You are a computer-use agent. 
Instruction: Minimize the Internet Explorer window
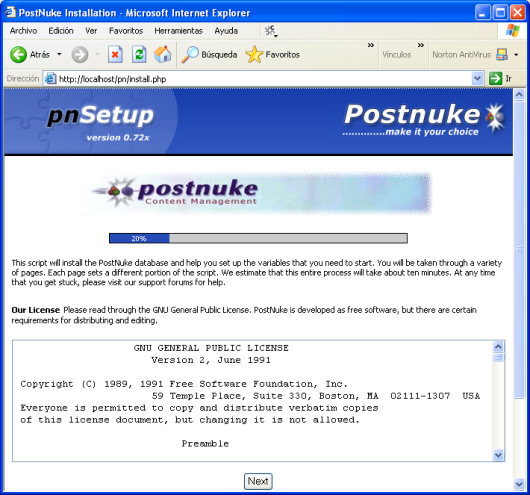point(482,13)
